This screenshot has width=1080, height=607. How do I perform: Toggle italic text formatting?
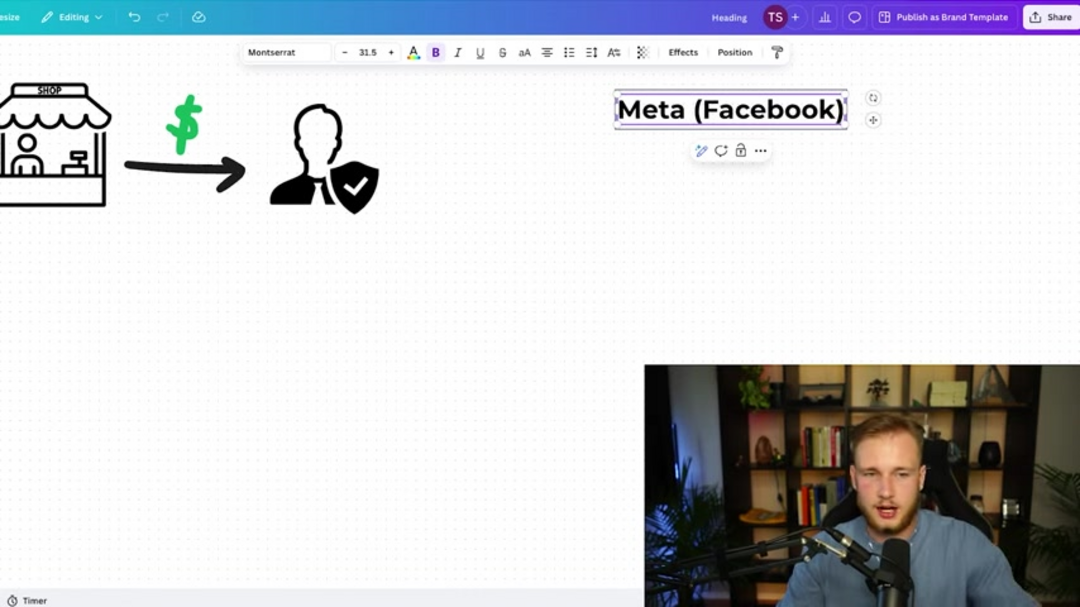pyautogui.click(x=458, y=53)
